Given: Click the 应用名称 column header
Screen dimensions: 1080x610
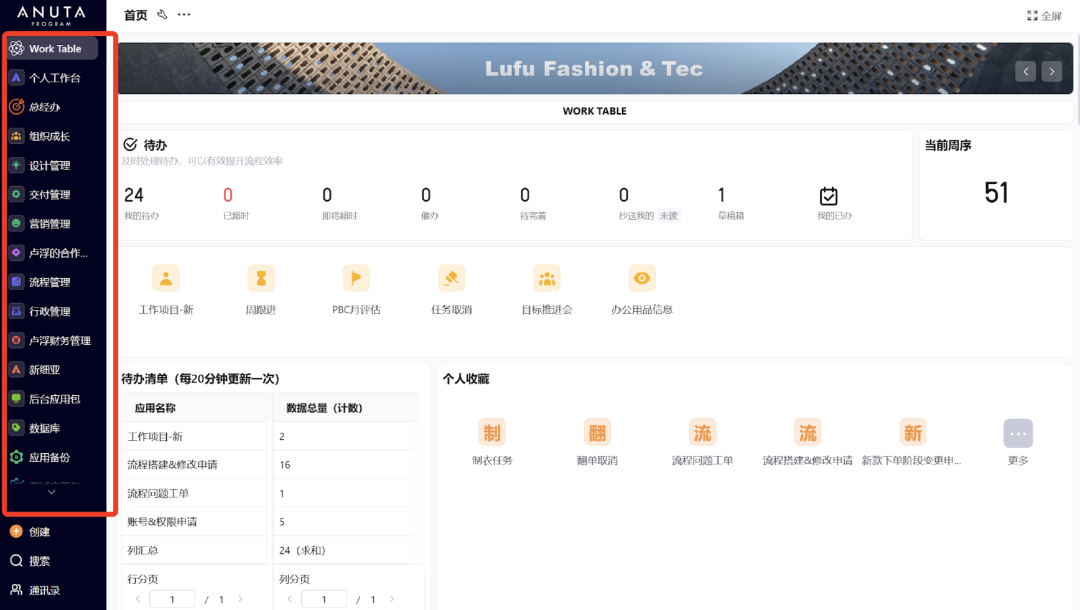Looking at the screenshot, I should click(x=194, y=408).
